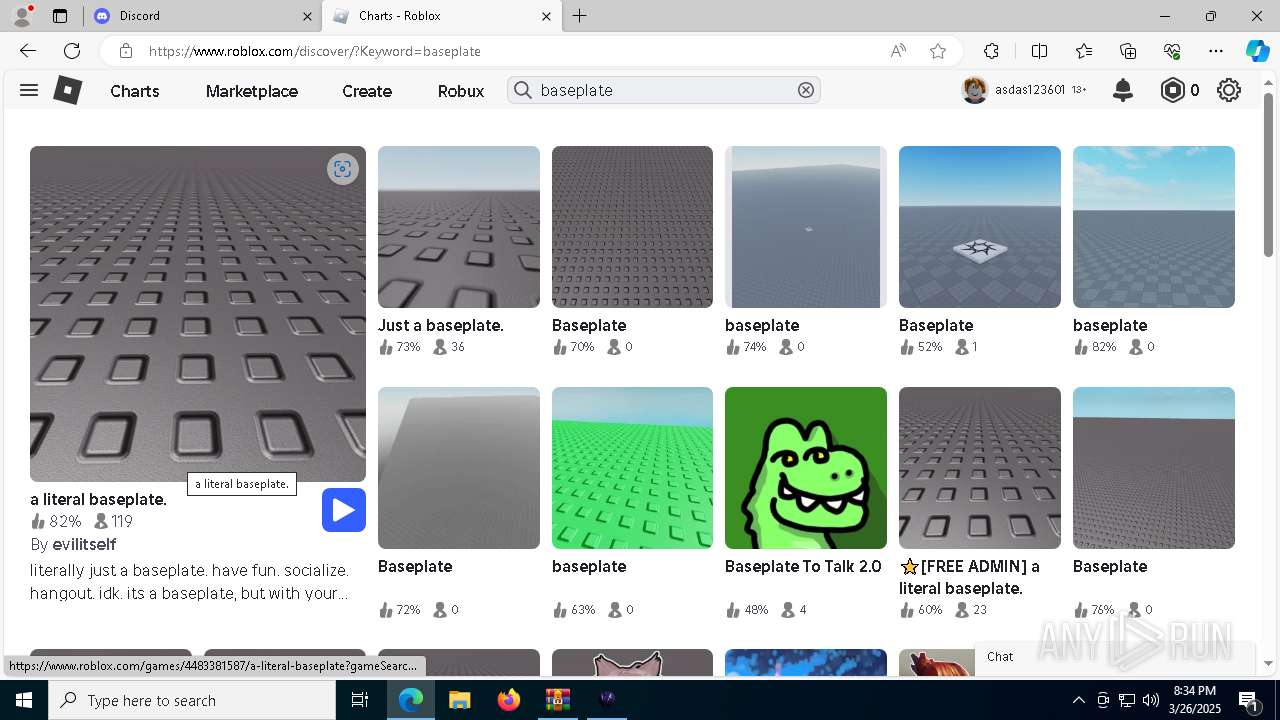This screenshot has width=1280, height=720.
Task: Select the Charts - Roblox tab
Action: [443, 16]
